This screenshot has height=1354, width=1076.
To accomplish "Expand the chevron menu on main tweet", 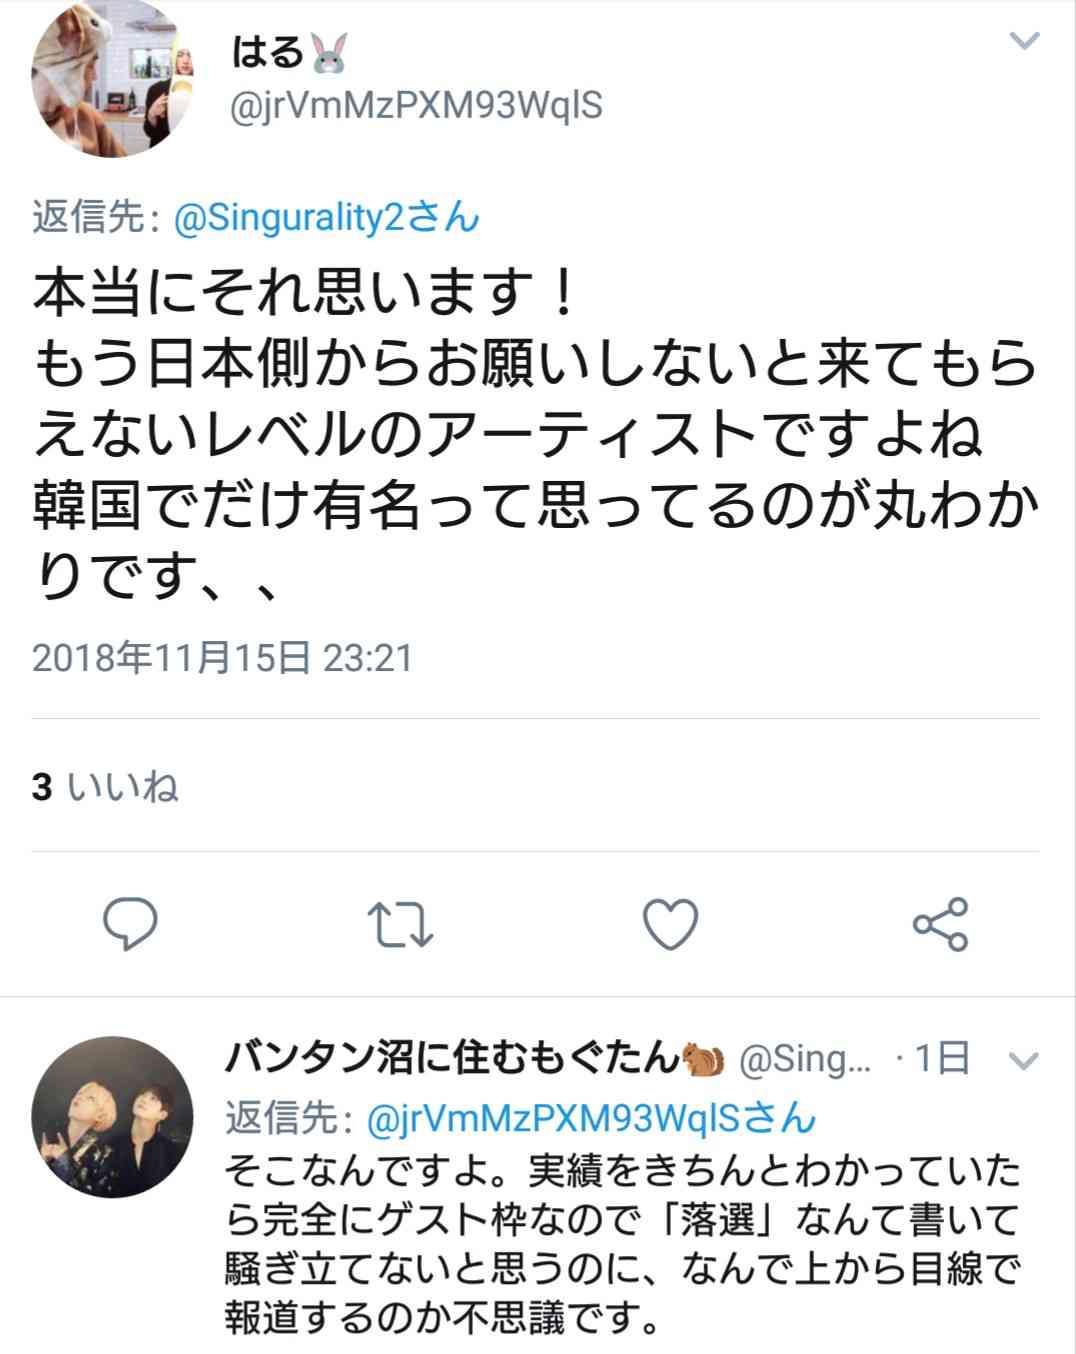I will click(x=1025, y=42).
